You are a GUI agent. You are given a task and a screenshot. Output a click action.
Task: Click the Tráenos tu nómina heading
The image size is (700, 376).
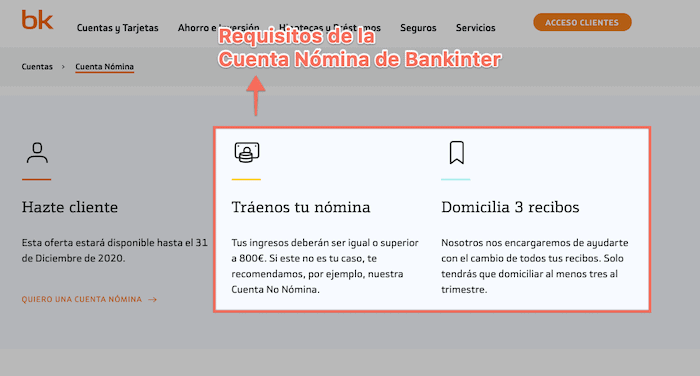(301, 207)
